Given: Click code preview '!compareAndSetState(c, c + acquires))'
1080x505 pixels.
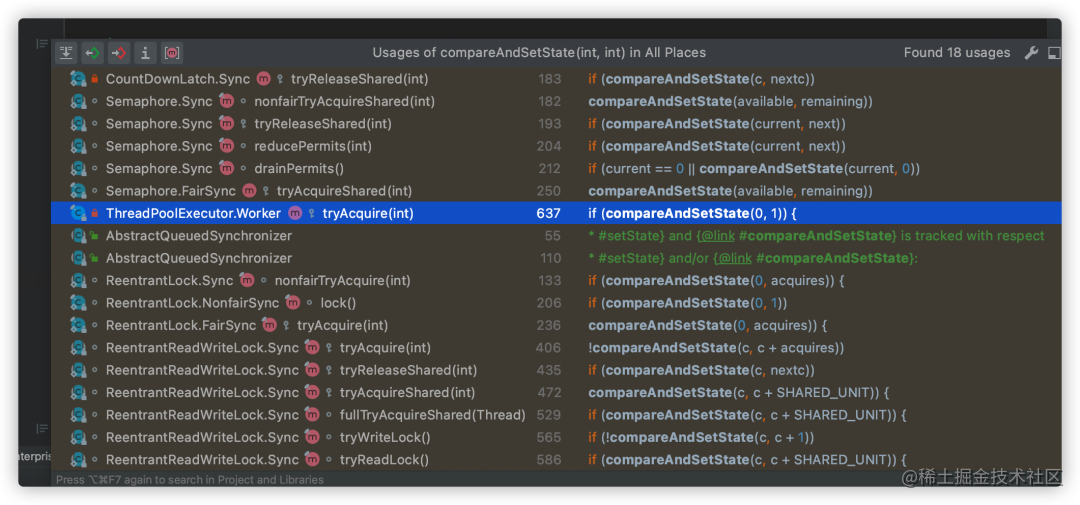Looking at the screenshot, I should point(716,348).
